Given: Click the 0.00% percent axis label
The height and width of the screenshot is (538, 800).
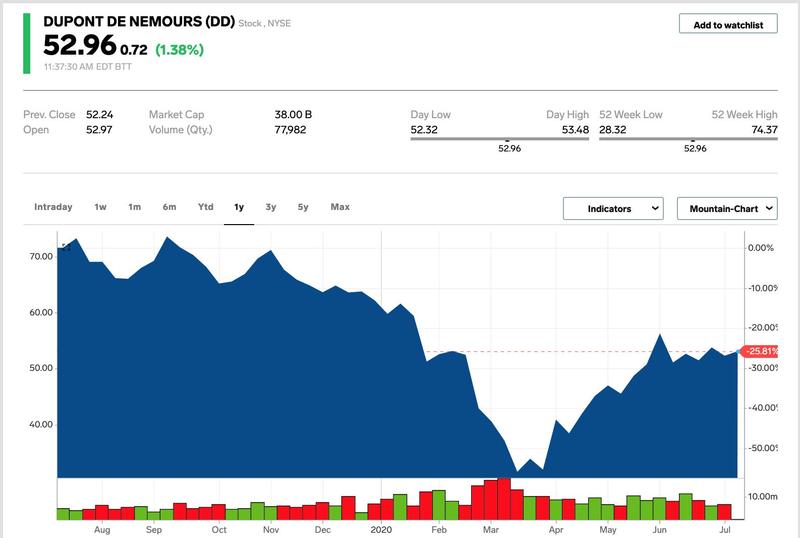Looking at the screenshot, I should click(761, 248).
